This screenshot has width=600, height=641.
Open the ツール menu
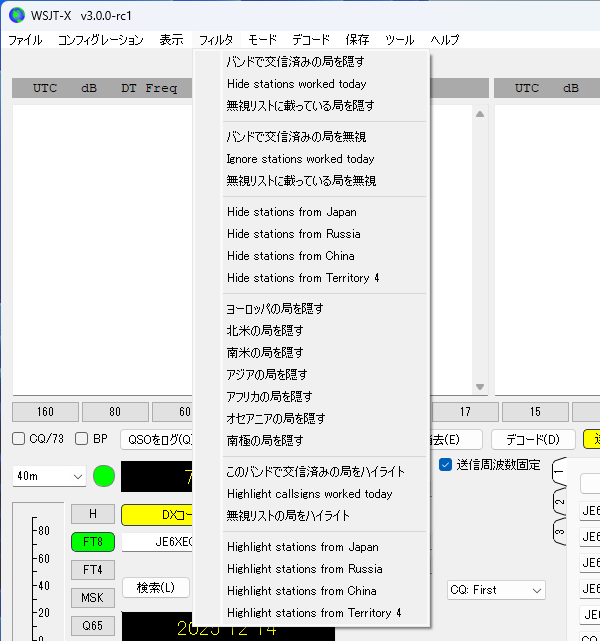400,40
